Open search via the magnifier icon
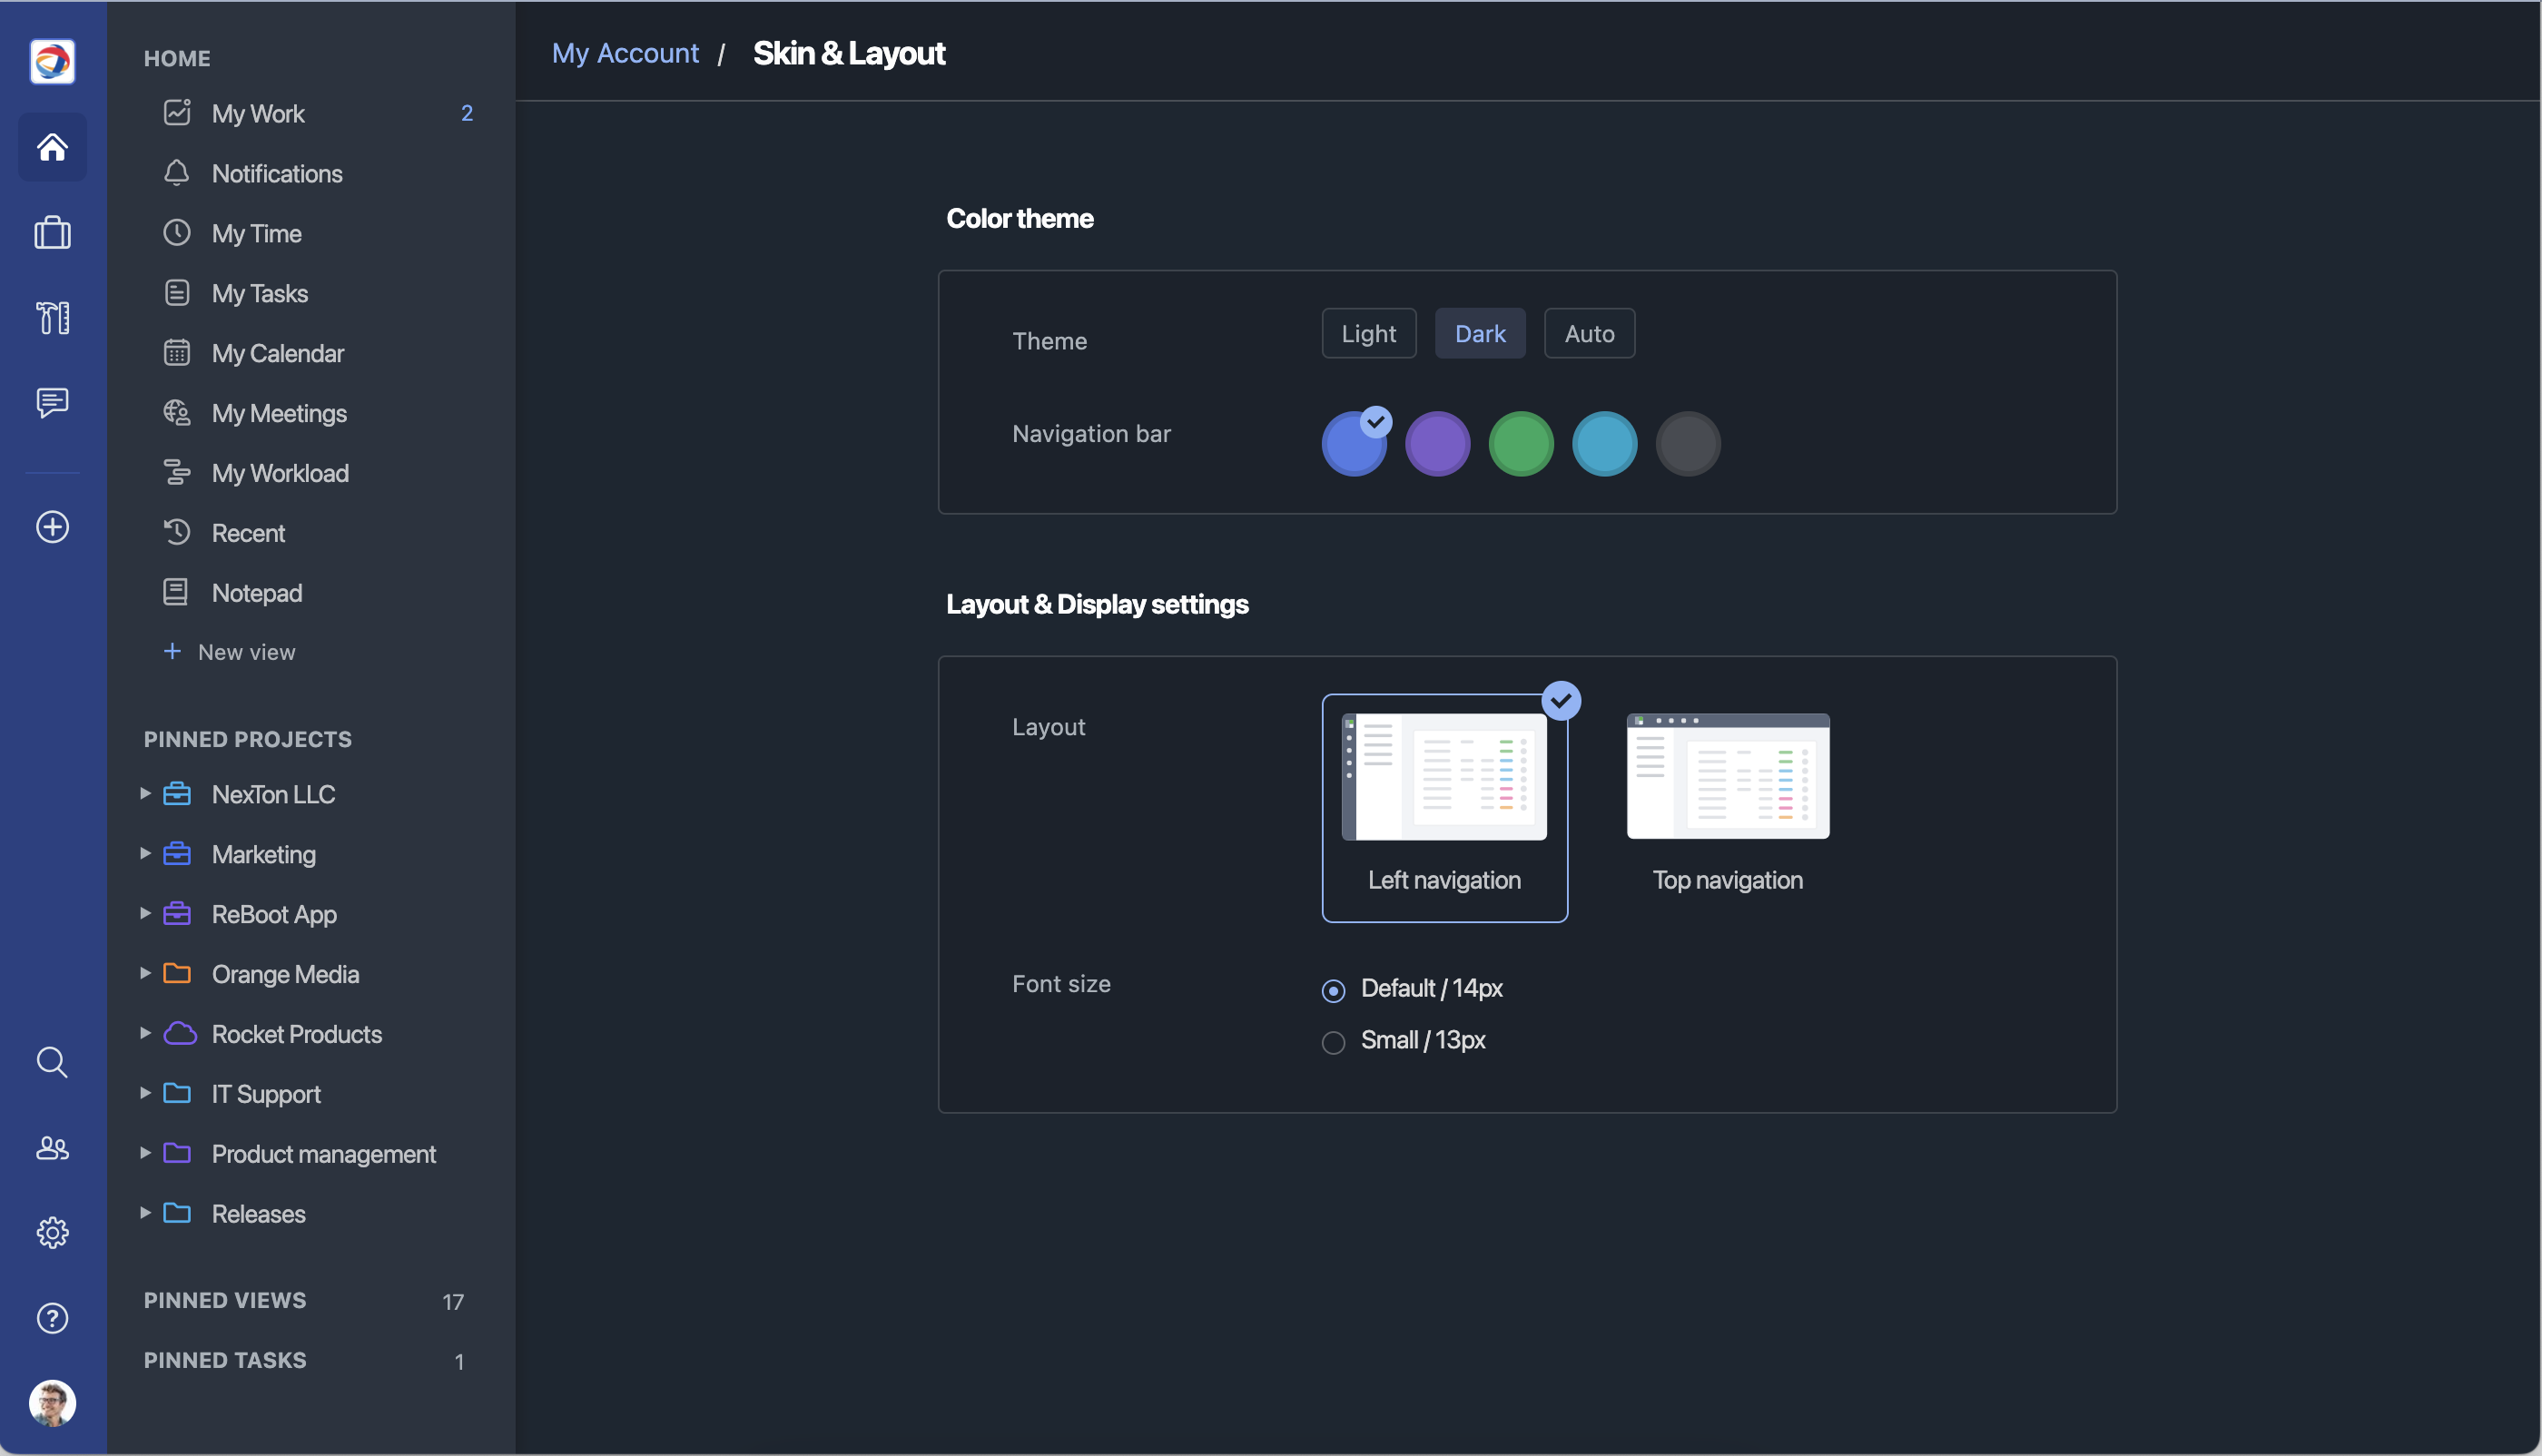The image size is (2542, 1456). [x=52, y=1062]
